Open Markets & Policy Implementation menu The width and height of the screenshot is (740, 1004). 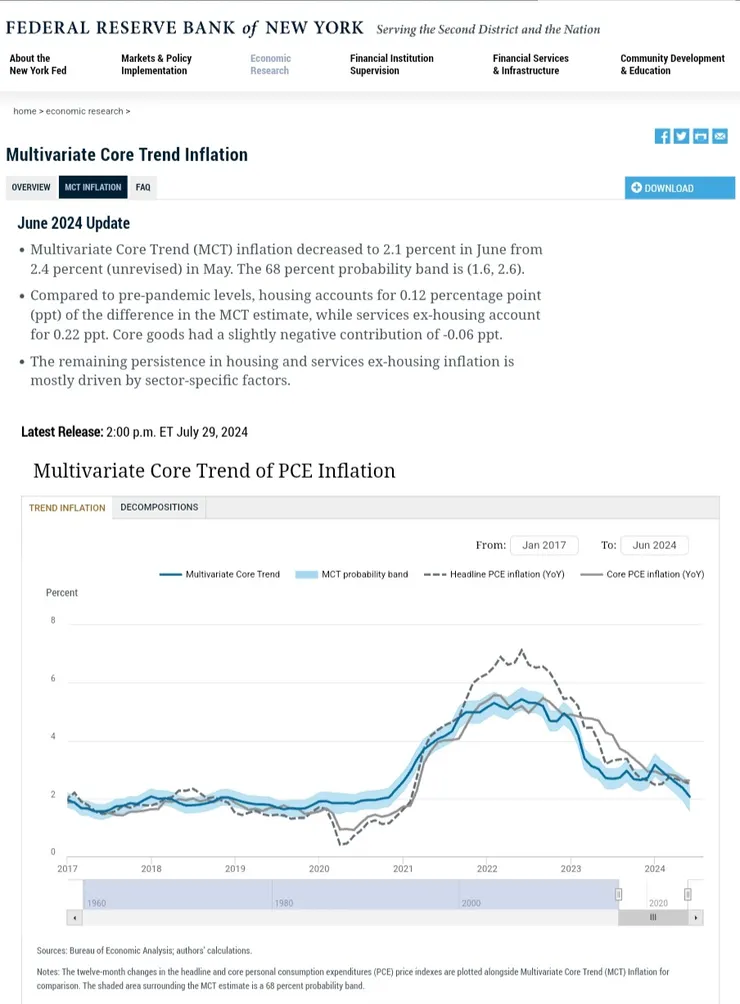click(x=156, y=64)
